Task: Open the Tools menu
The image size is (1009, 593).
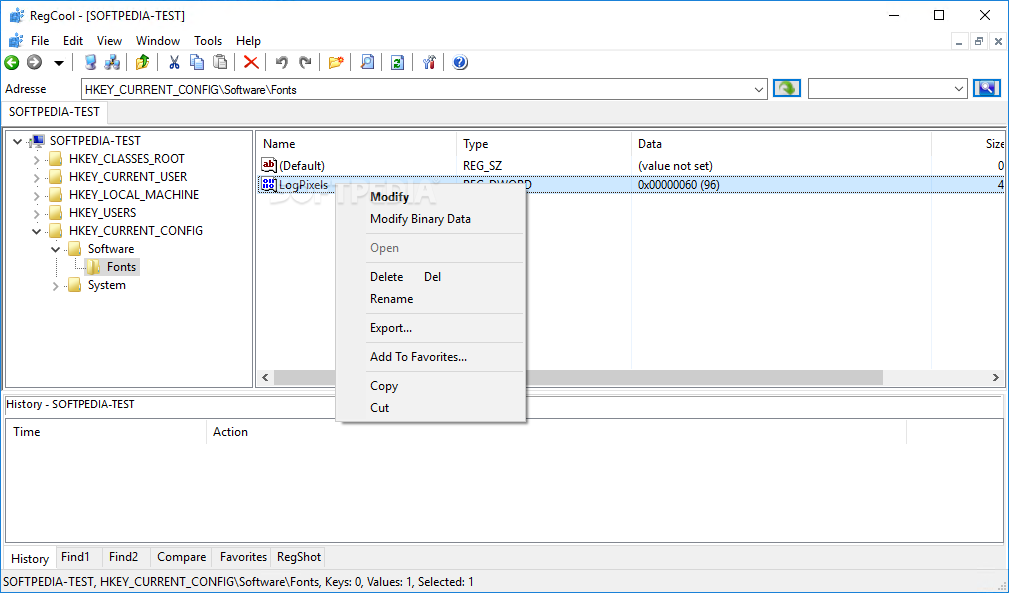Action: [x=208, y=41]
